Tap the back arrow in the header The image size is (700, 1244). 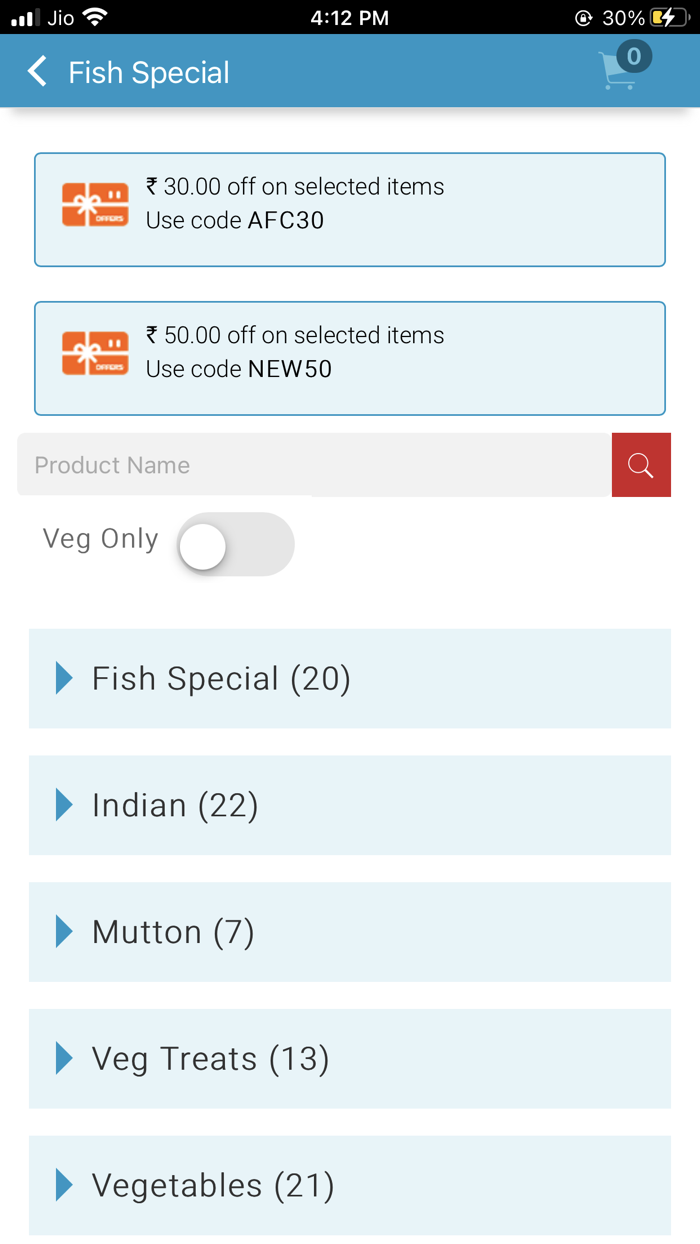(x=36, y=71)
